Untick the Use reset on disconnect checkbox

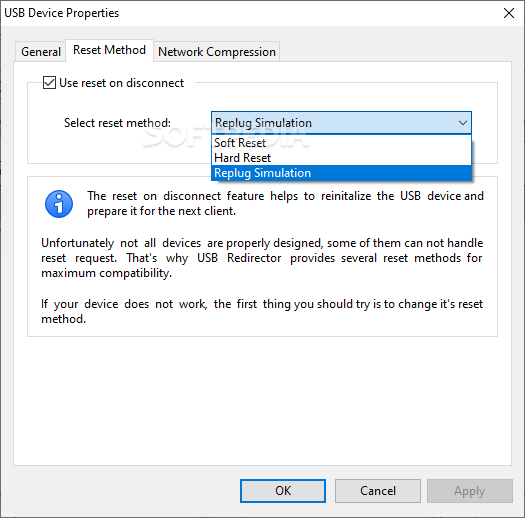pyautogui.click(x=49, y=82)
